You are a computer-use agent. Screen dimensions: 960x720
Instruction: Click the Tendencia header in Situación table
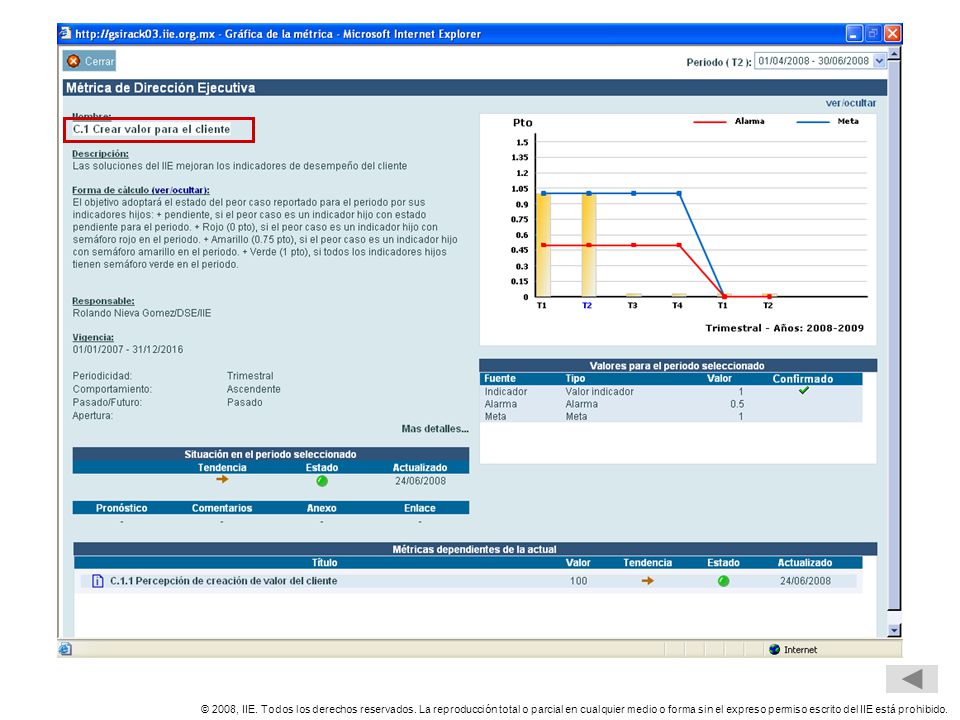222,467
